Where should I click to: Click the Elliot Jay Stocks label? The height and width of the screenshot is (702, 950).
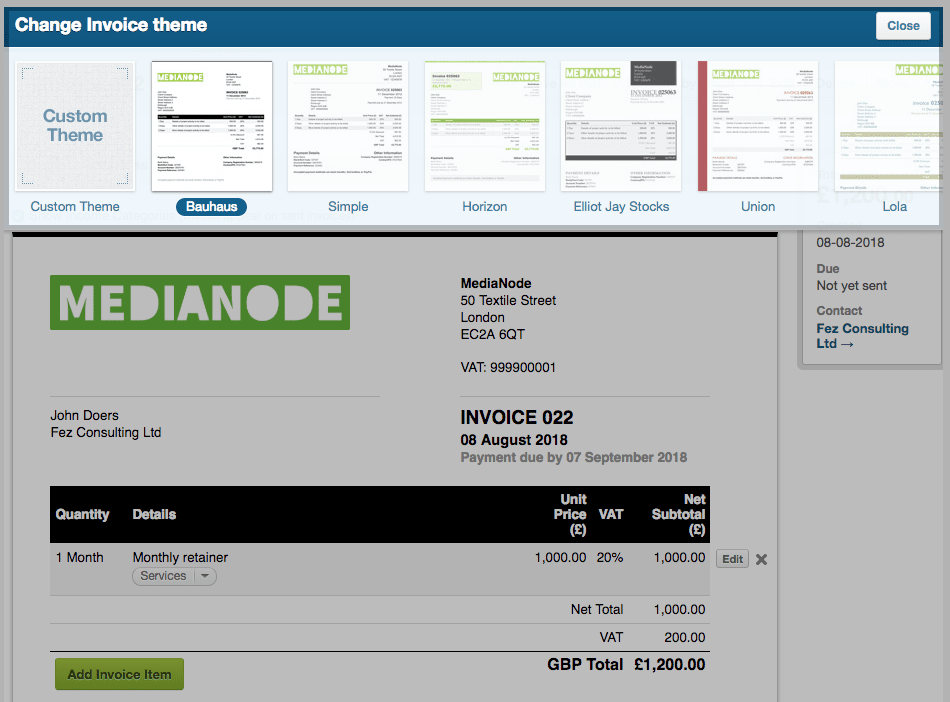[x=621, y=207]
